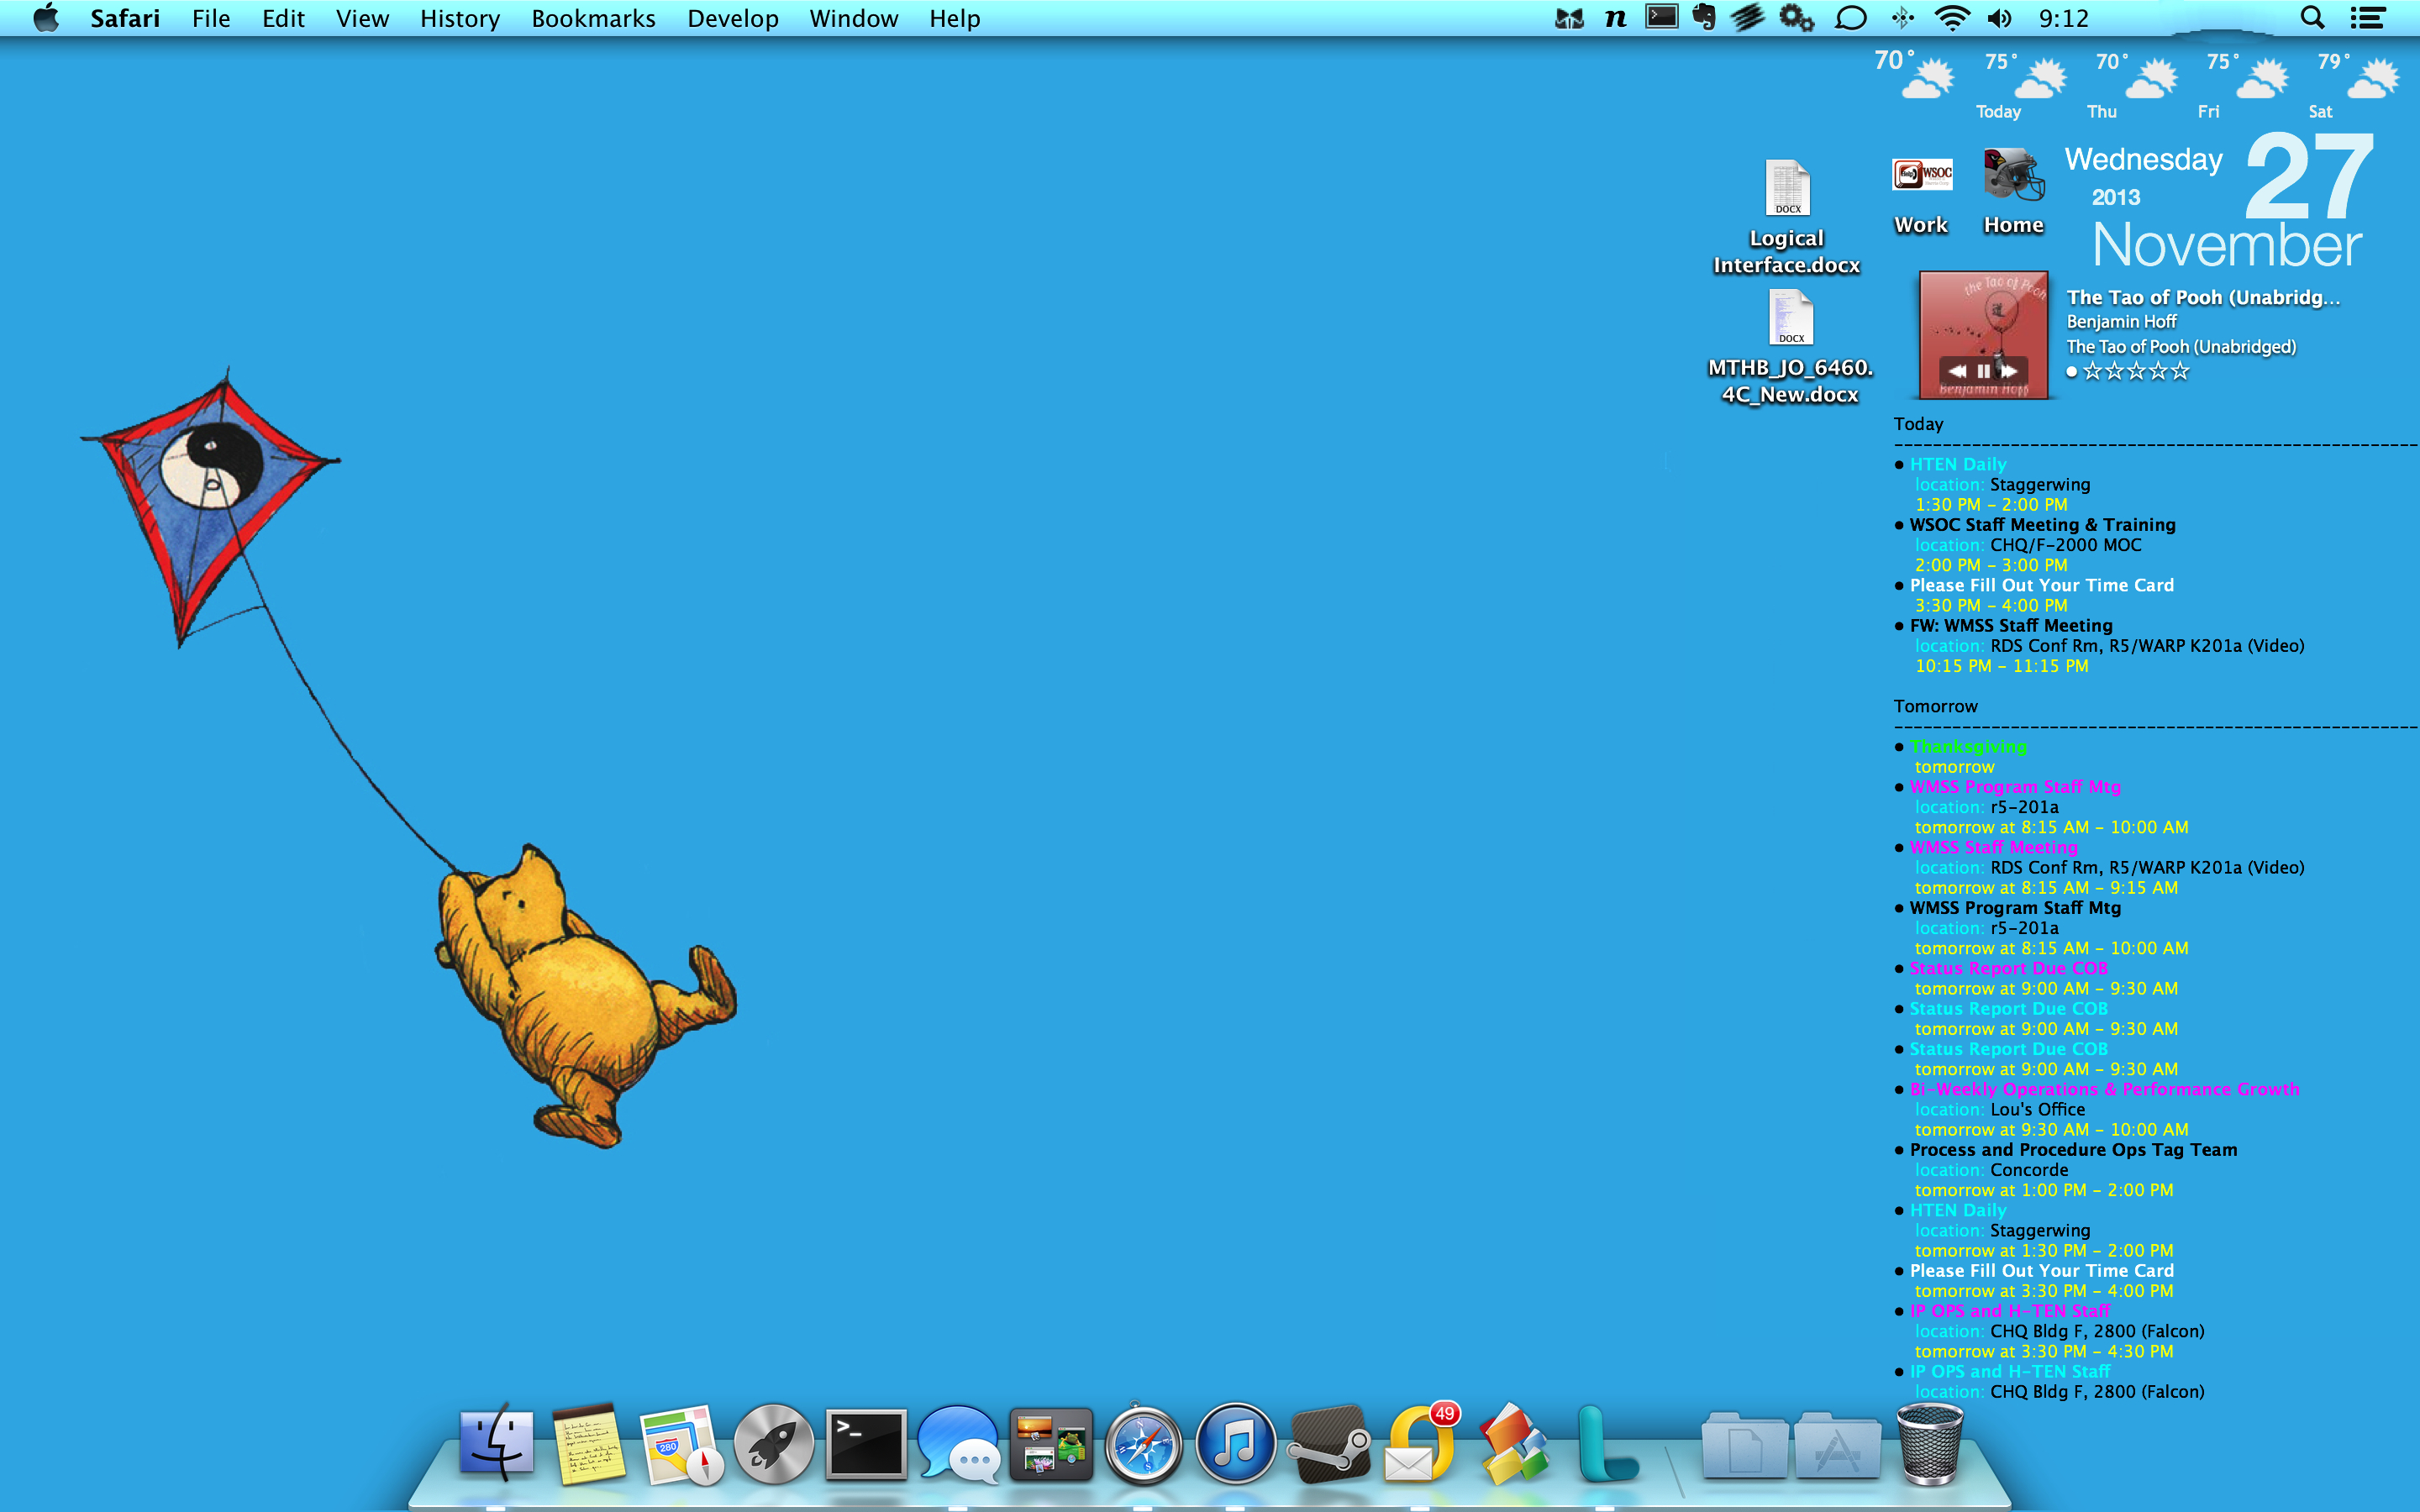Click the Messages bubble menu bar icon
2420x1512 pixels.
click(1851, 18)
